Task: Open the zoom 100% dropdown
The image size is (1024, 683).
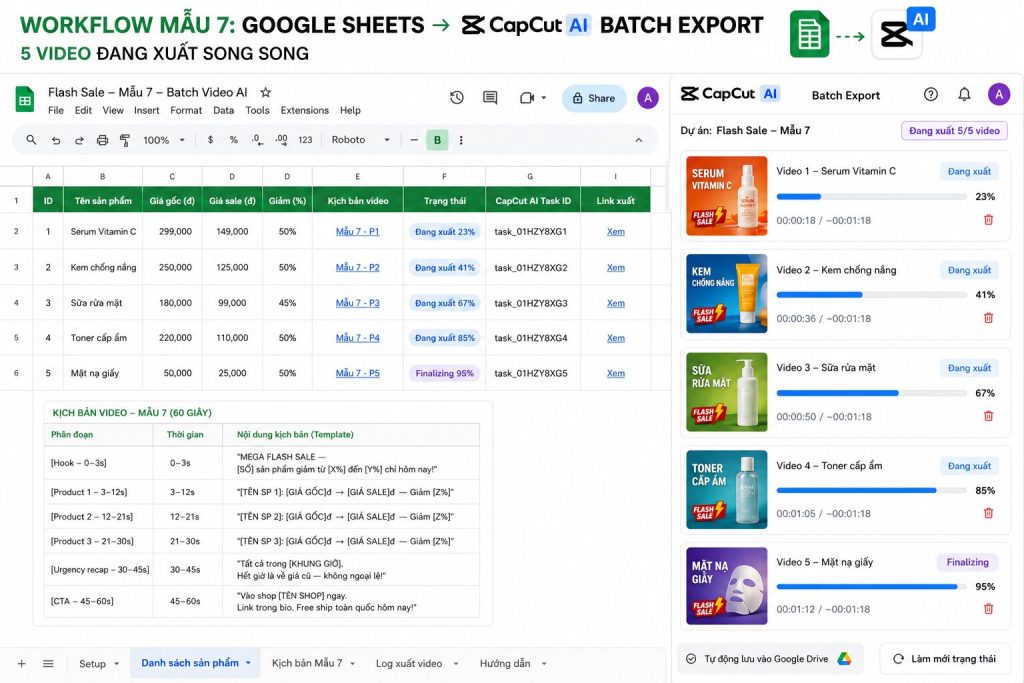Action: point(164,140)
